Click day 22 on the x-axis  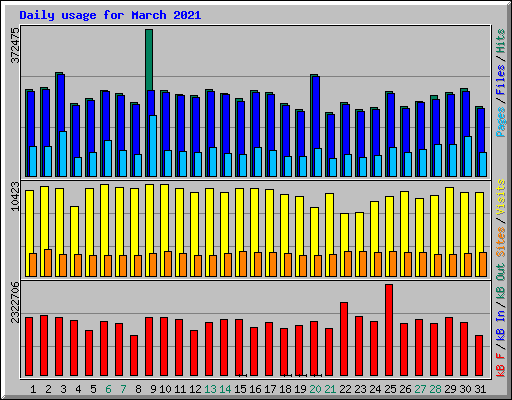coord(345,389)
